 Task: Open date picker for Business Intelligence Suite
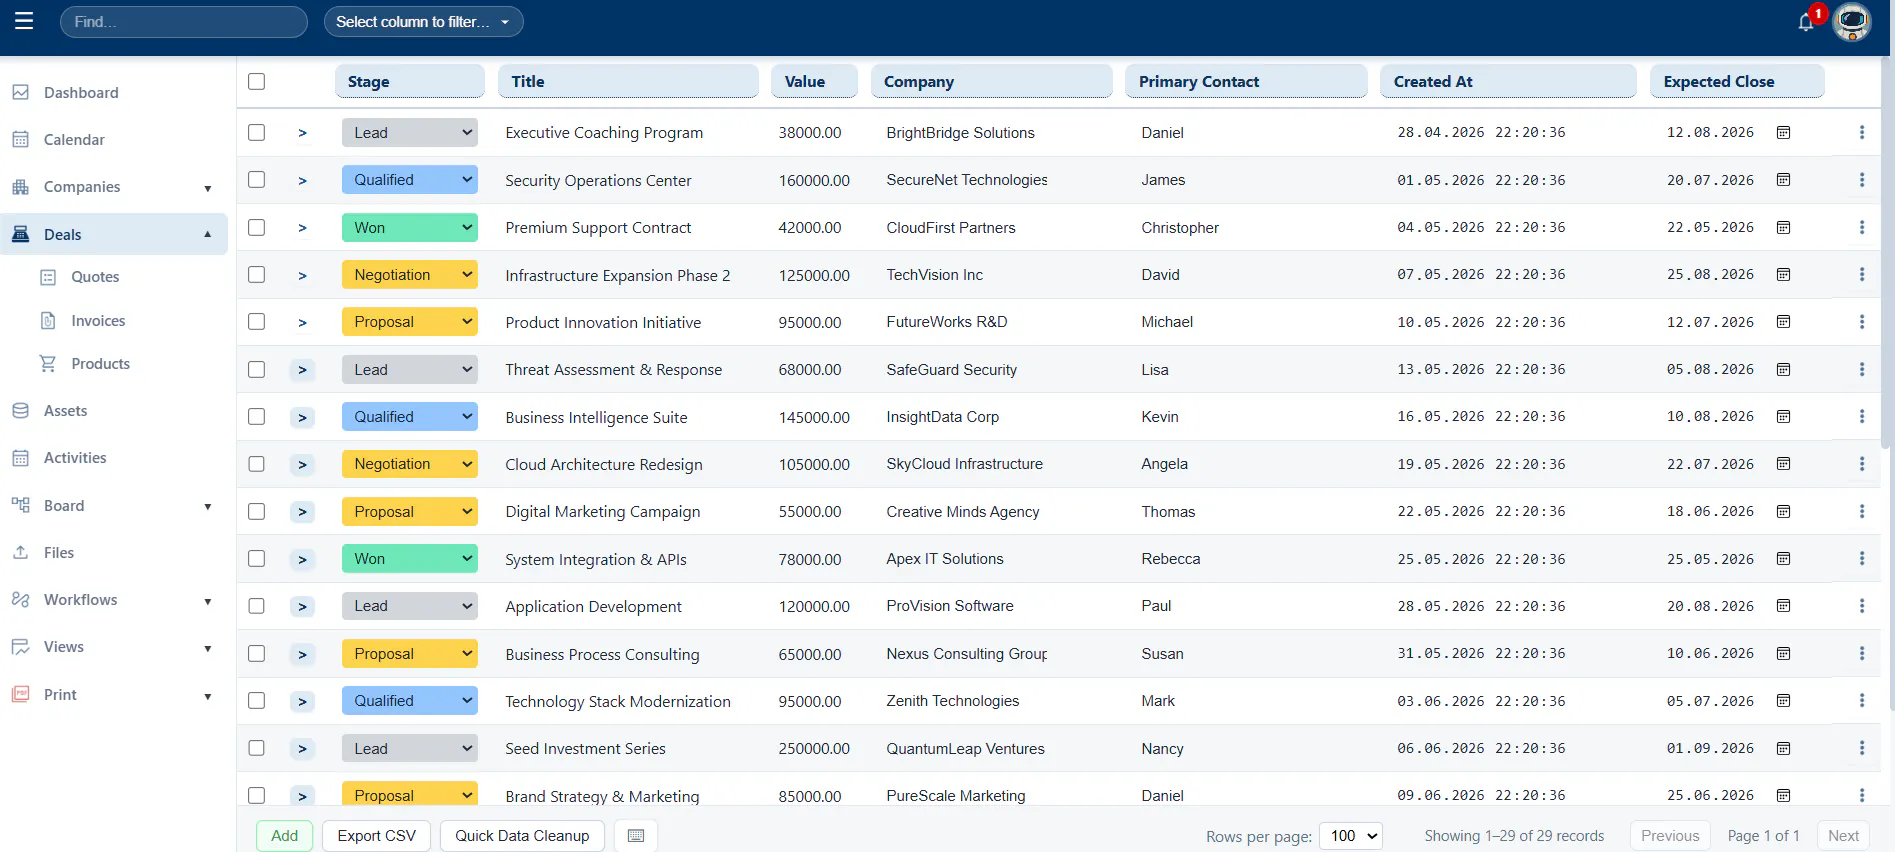click(x=1783, y=417)
